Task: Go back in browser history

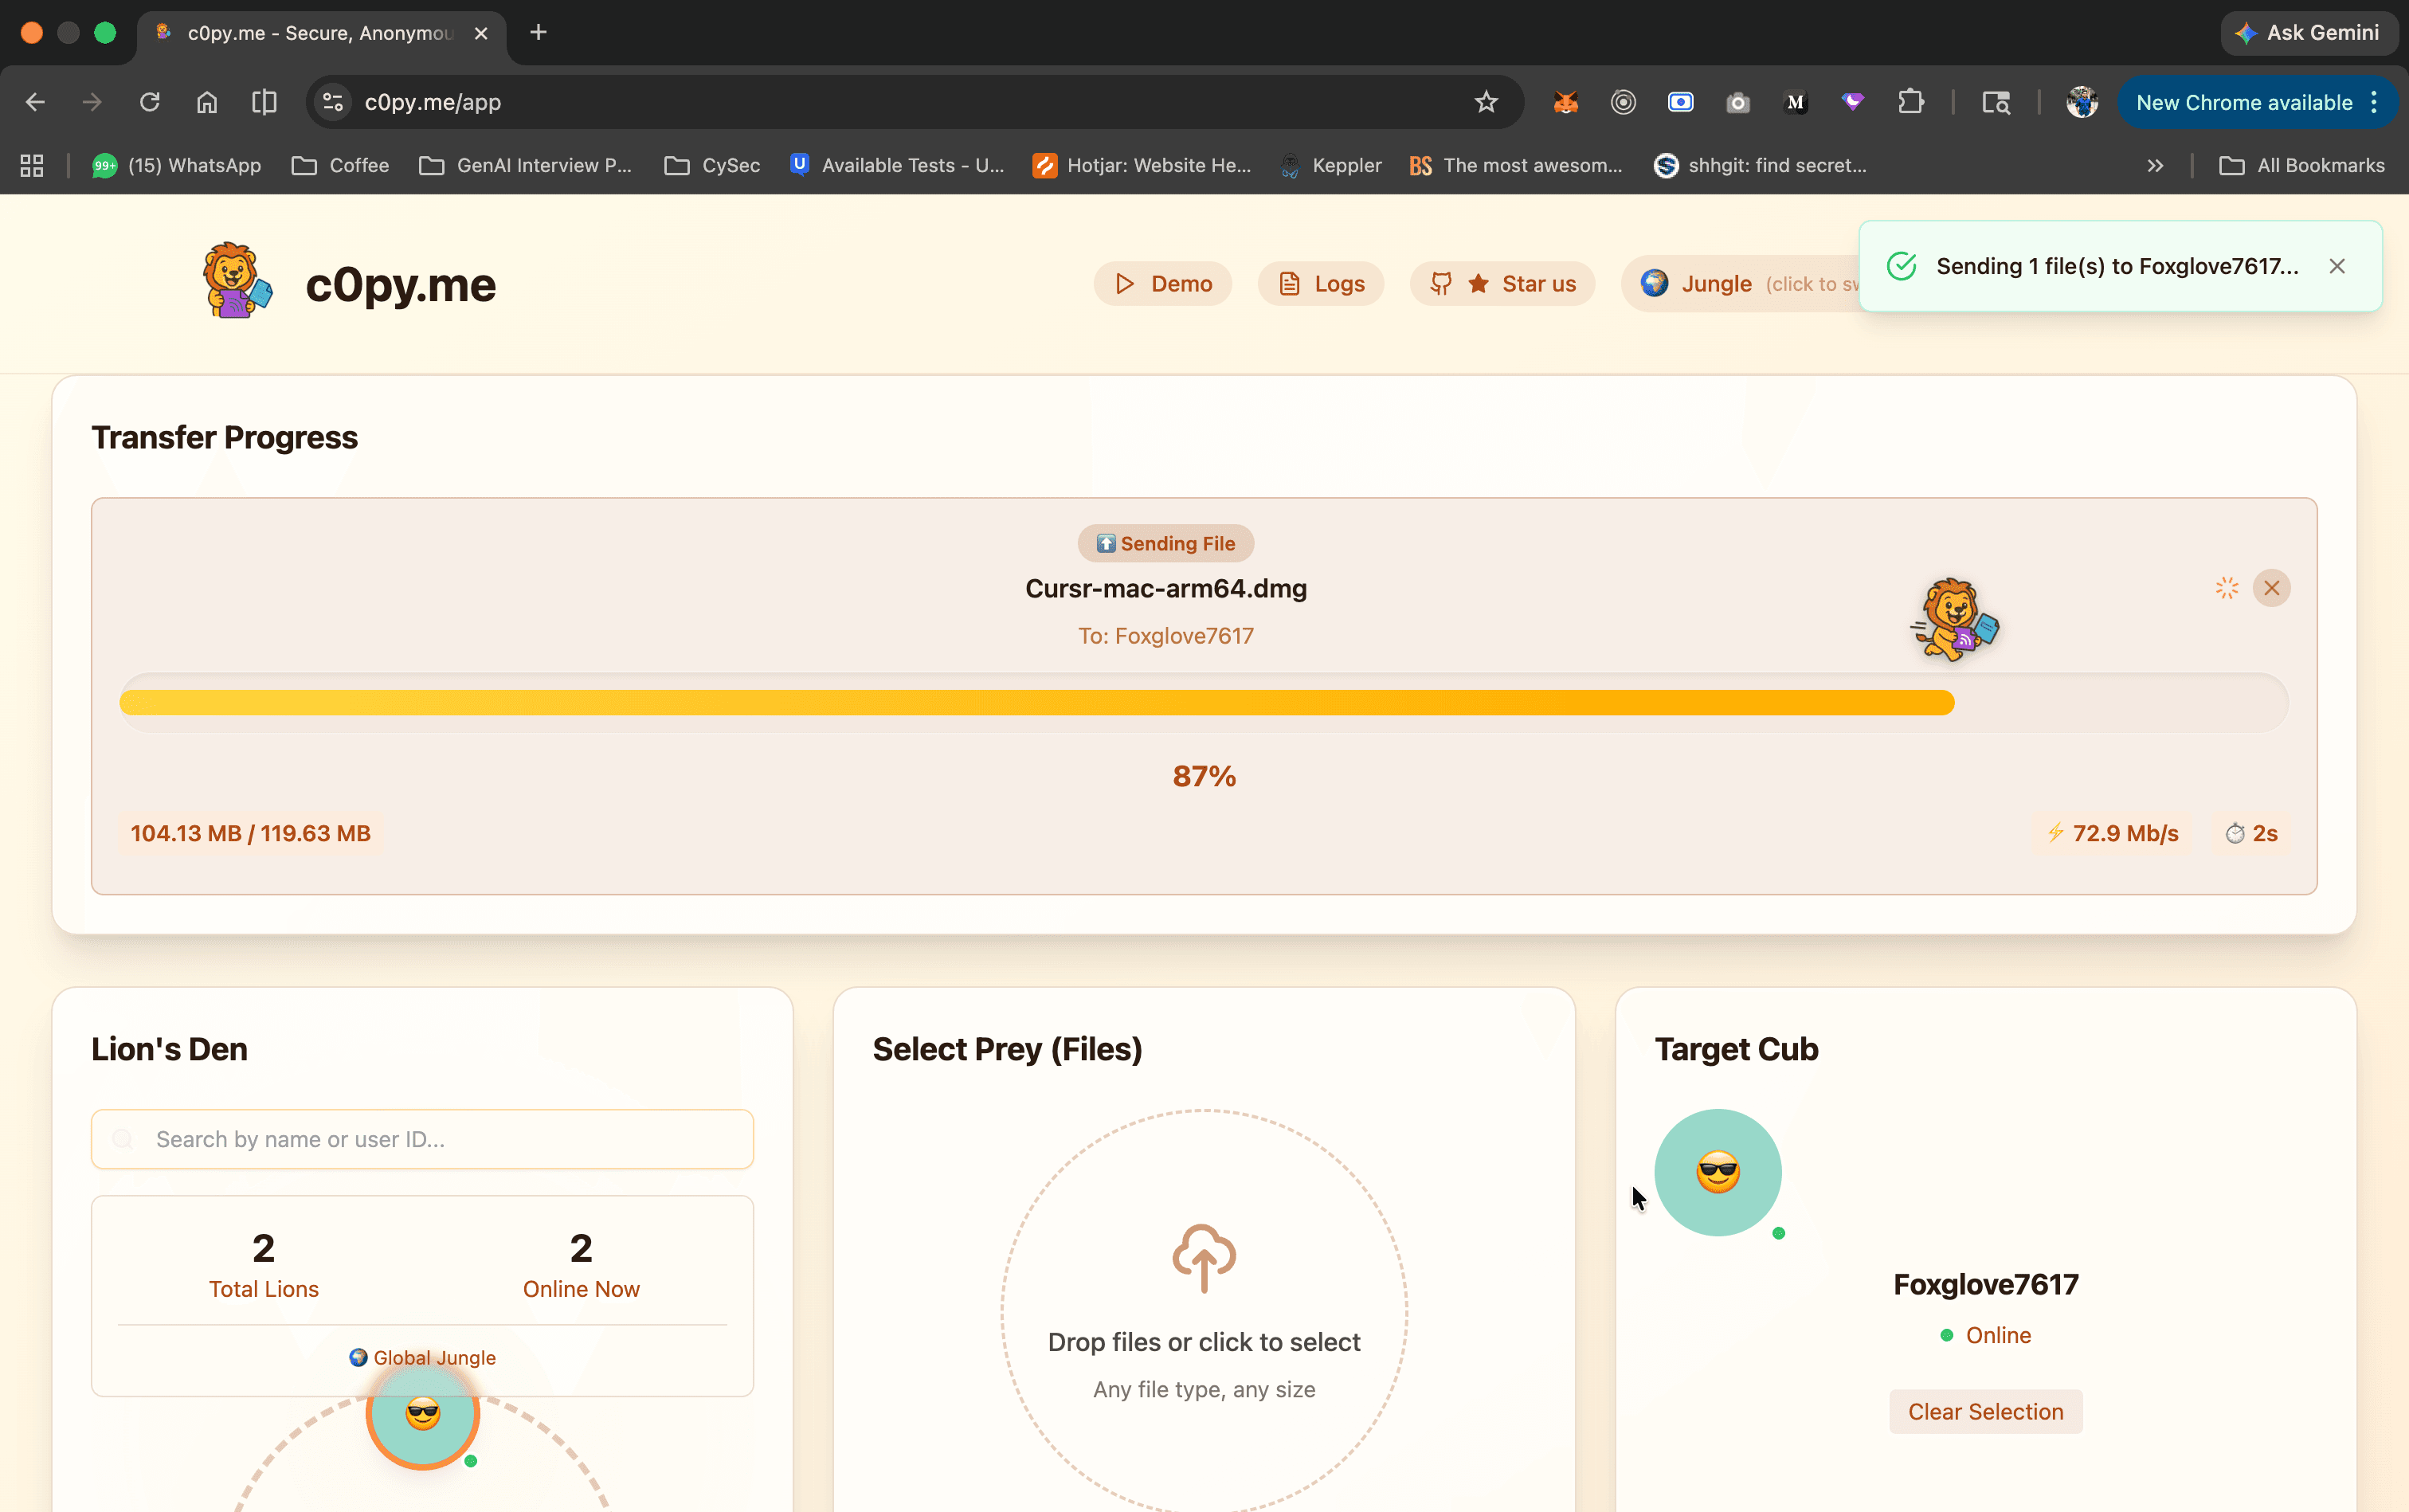Action: click(35, 102)
